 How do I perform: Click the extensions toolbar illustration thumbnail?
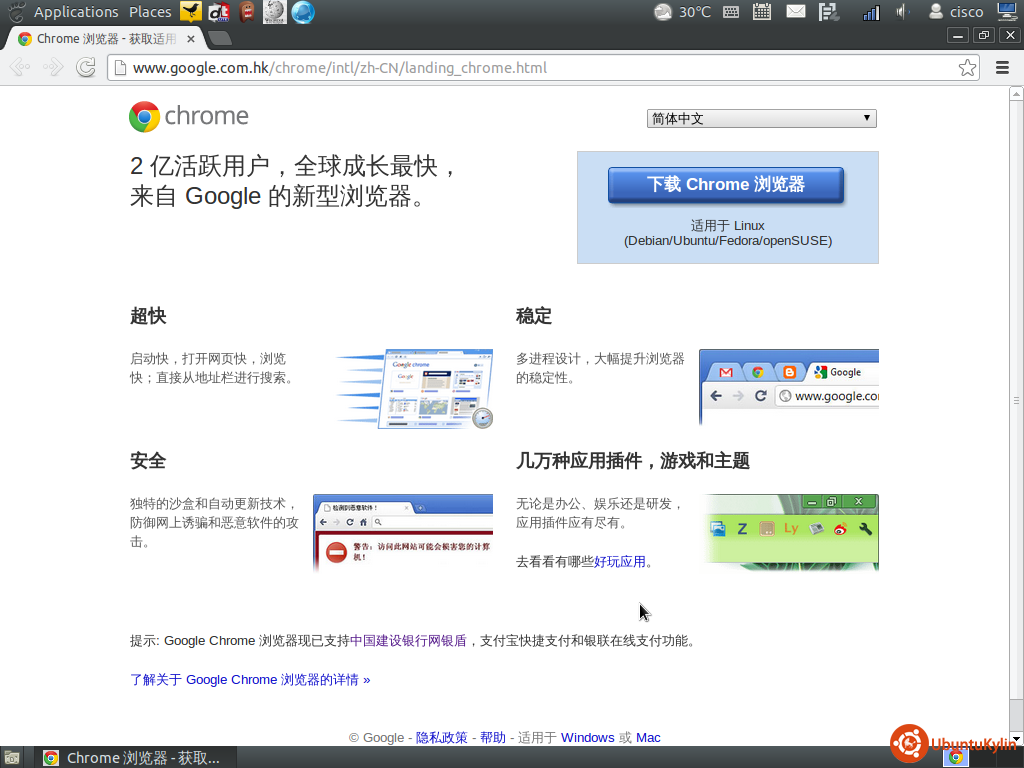click(792, 532)
